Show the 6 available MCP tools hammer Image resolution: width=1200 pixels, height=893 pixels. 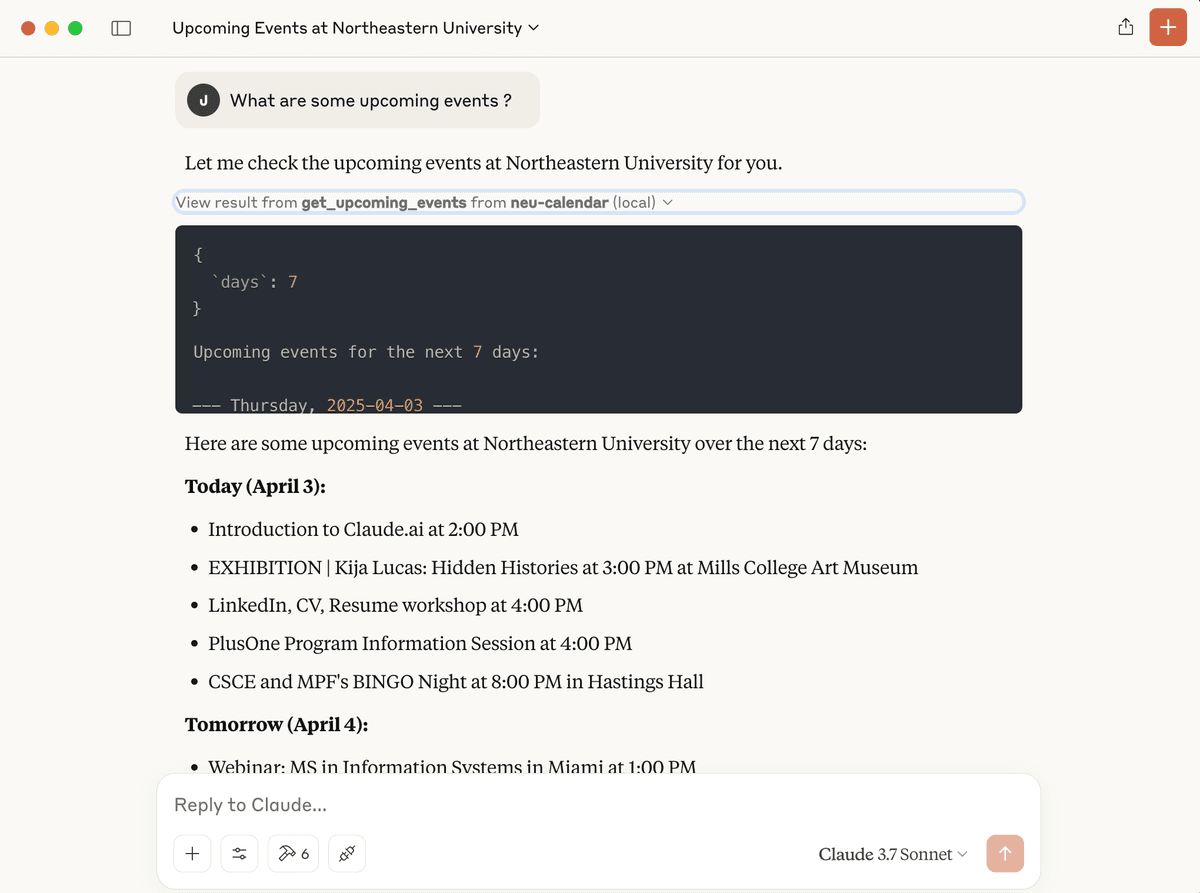[x=293, y=854]
